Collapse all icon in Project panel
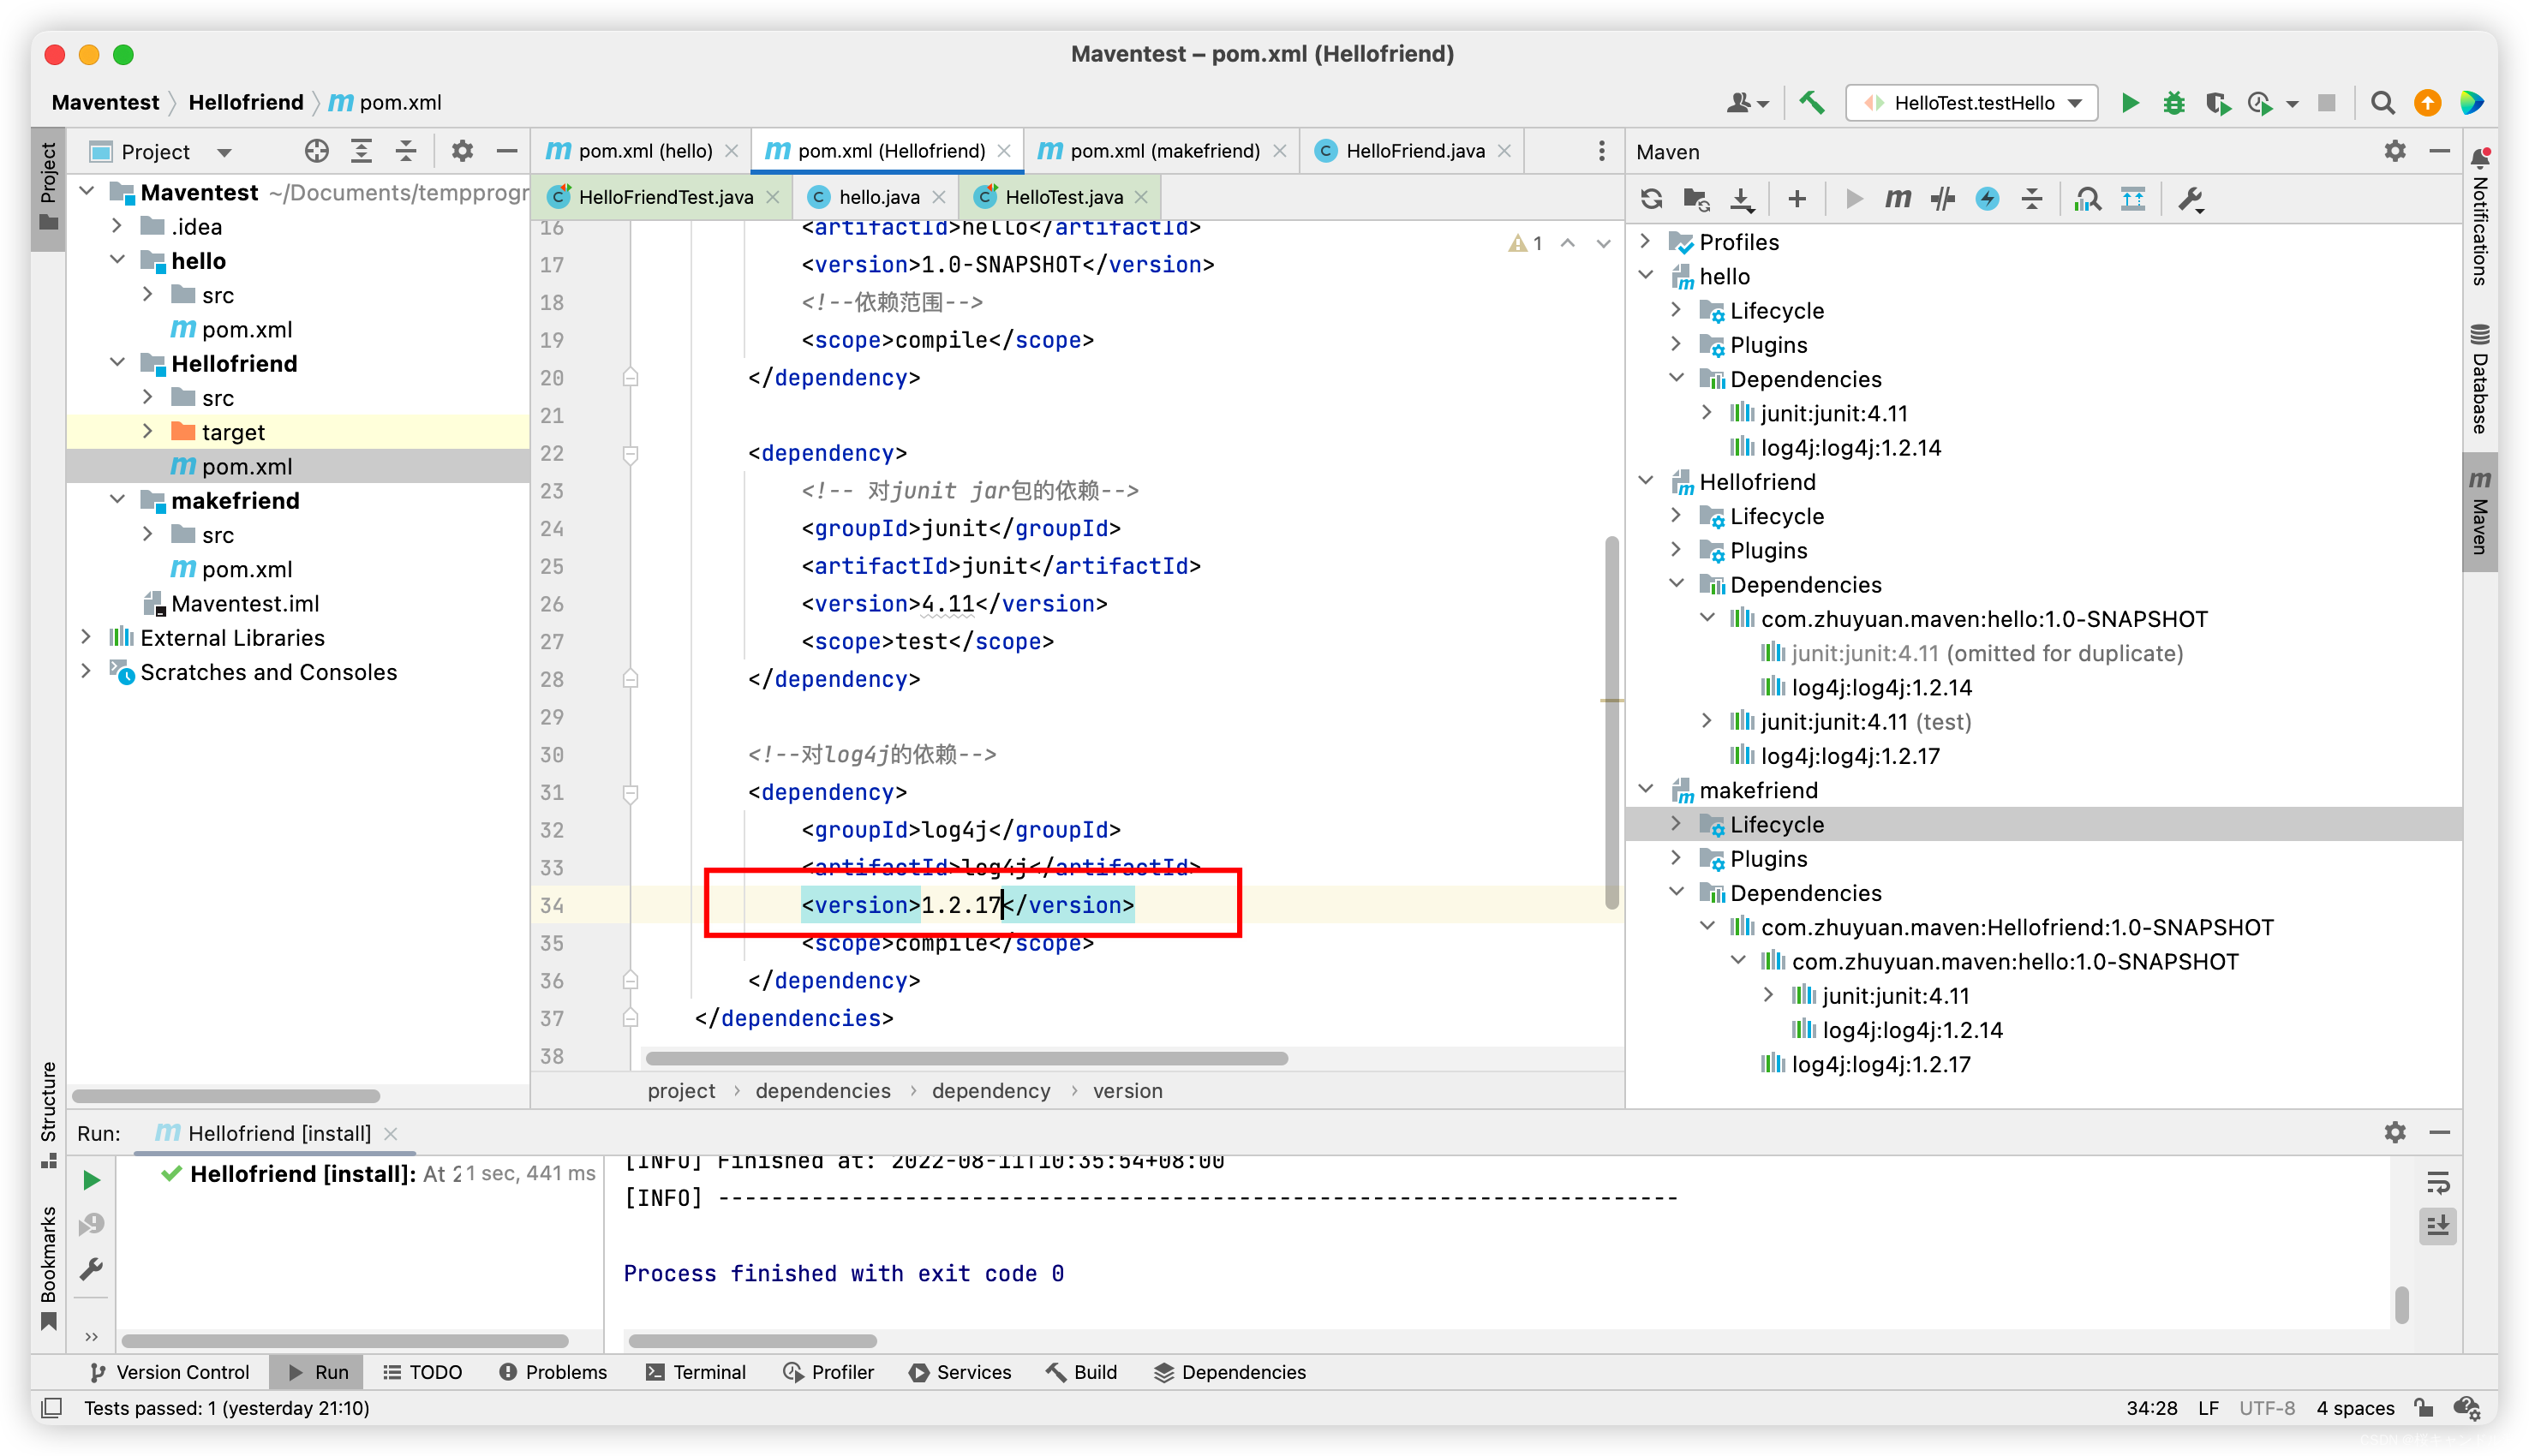 (x=406, y=151)
